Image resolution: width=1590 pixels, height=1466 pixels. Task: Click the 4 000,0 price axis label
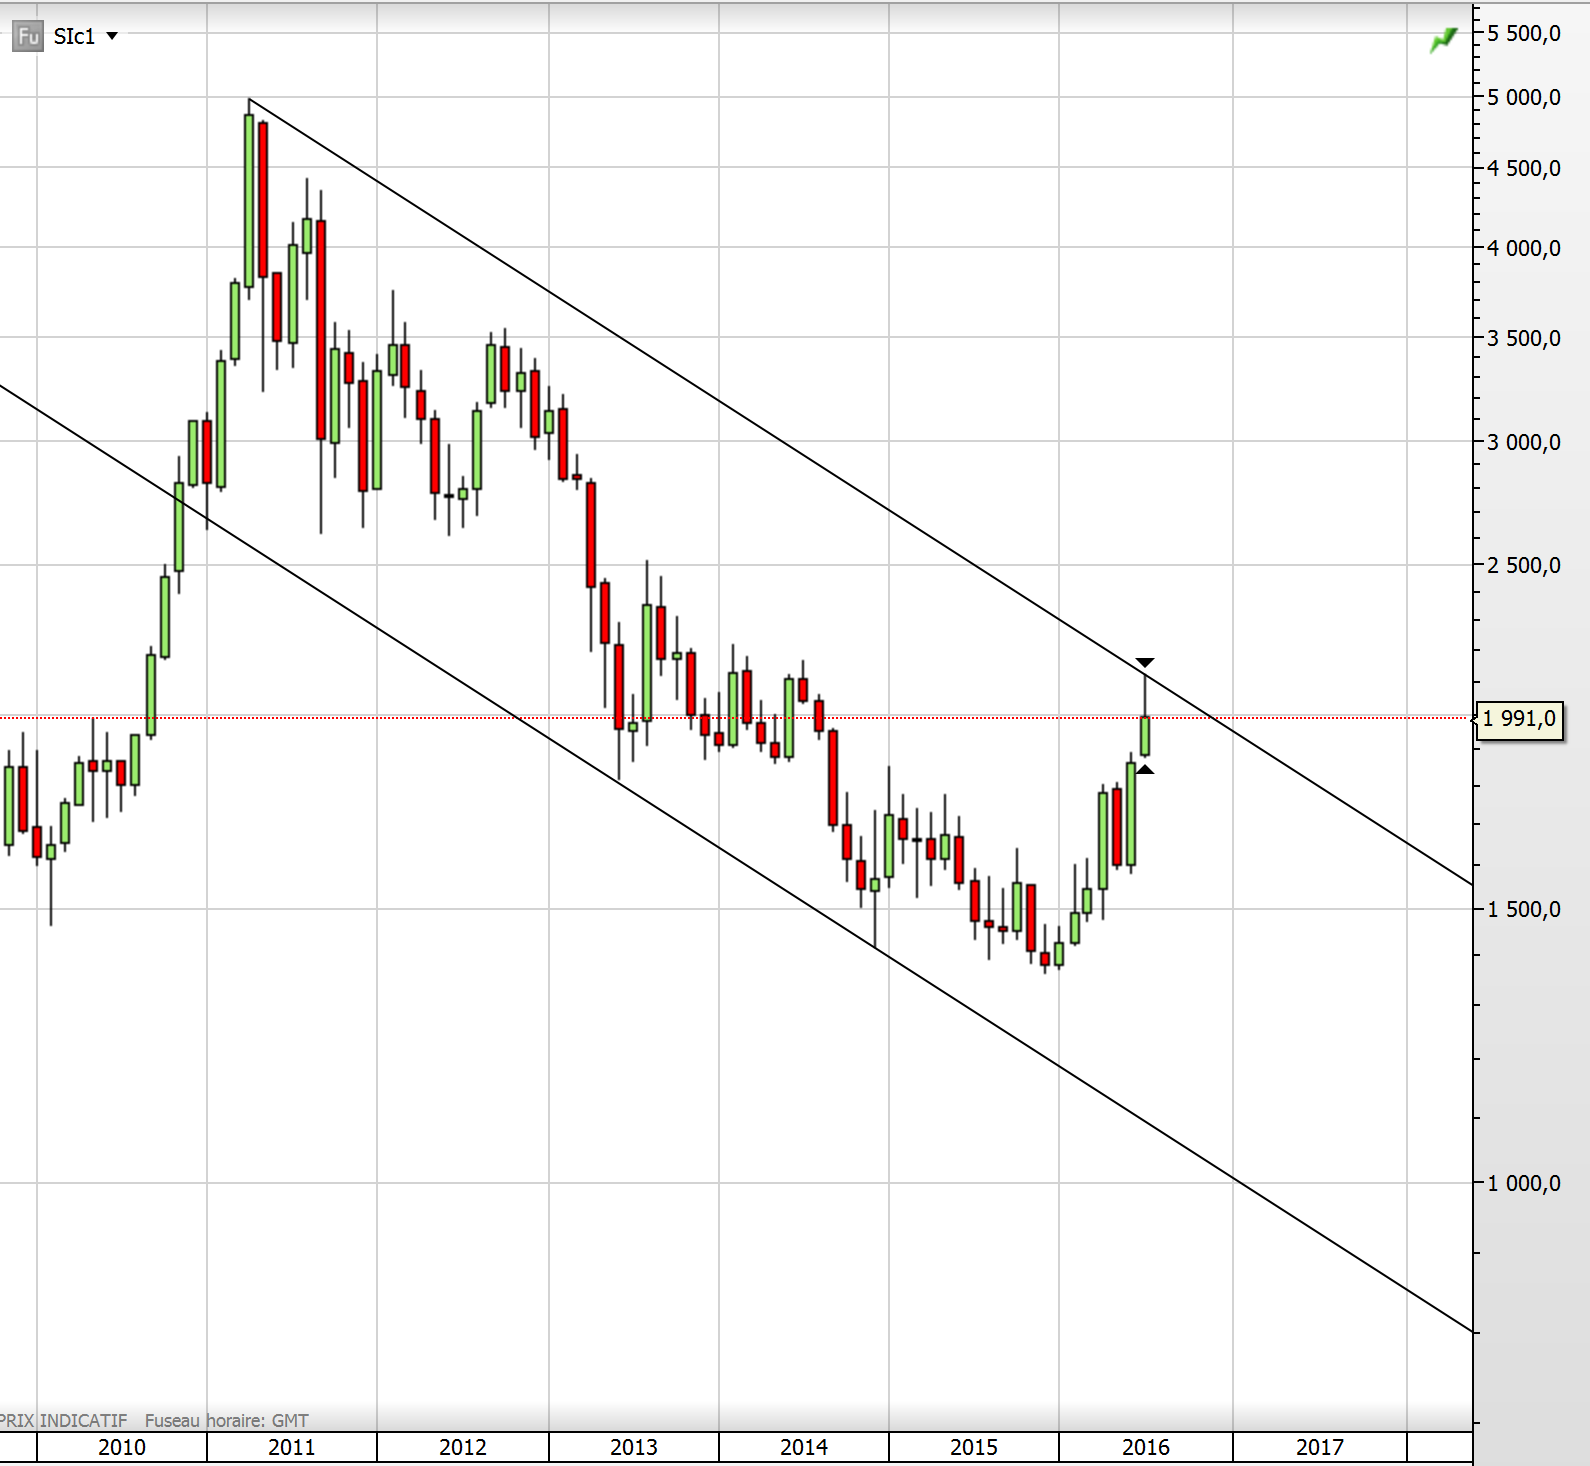(x=1523, y=248)
